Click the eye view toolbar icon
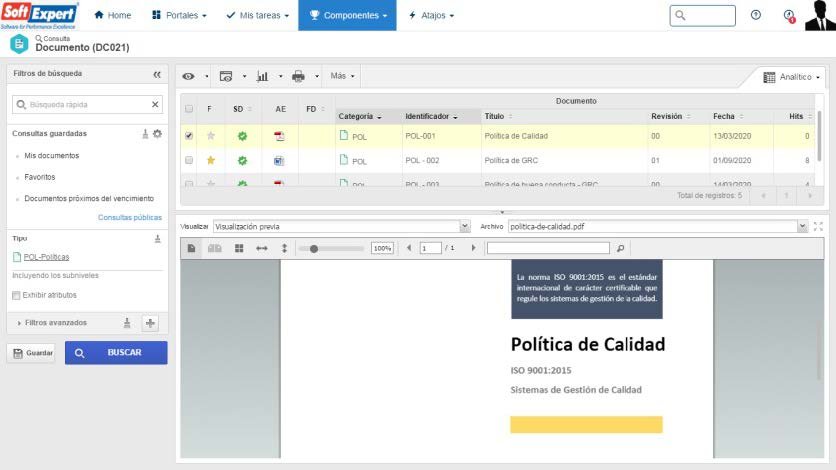This screenshot has width=836, height=470. tap(188, 76)
